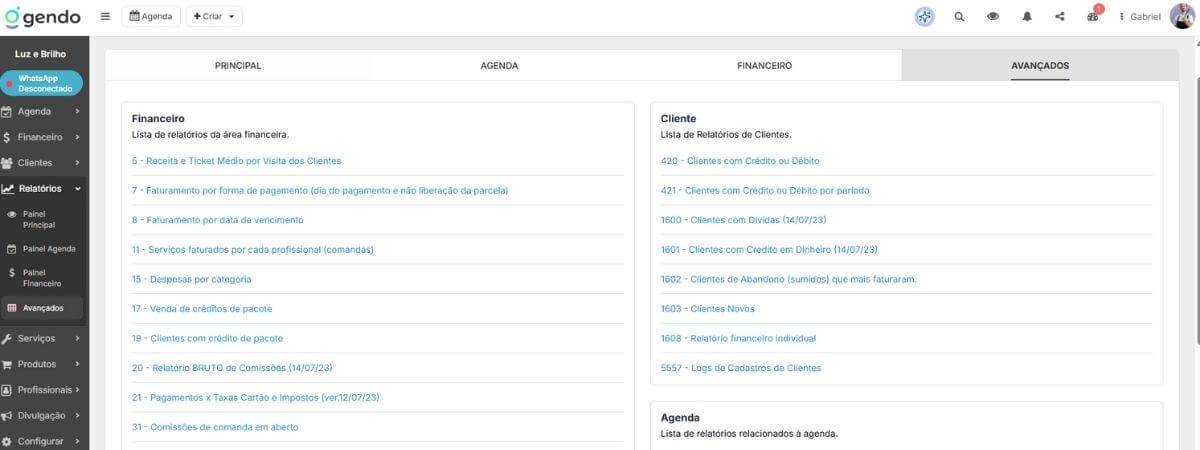Open the notifications bell

[1027, 17]
